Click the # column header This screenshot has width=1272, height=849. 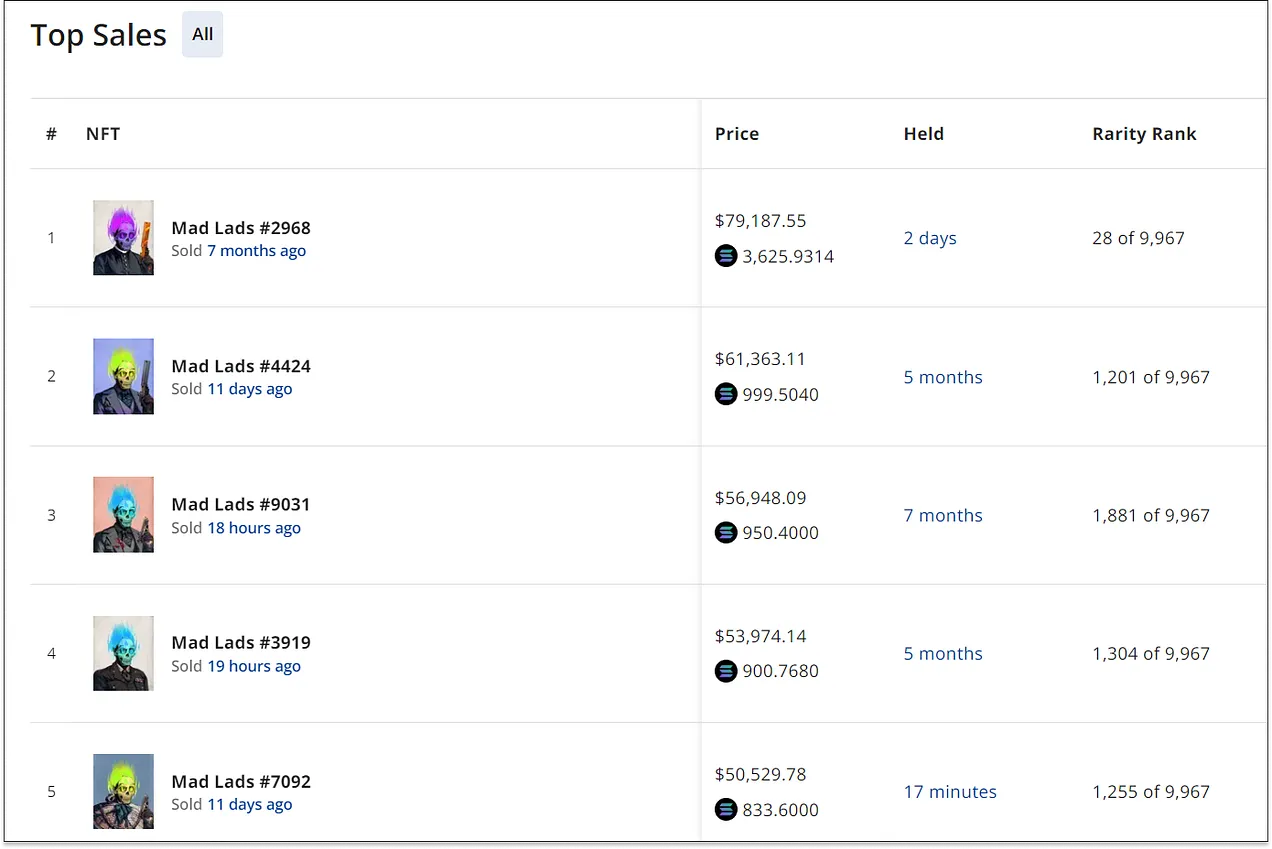tap(51, 134)
